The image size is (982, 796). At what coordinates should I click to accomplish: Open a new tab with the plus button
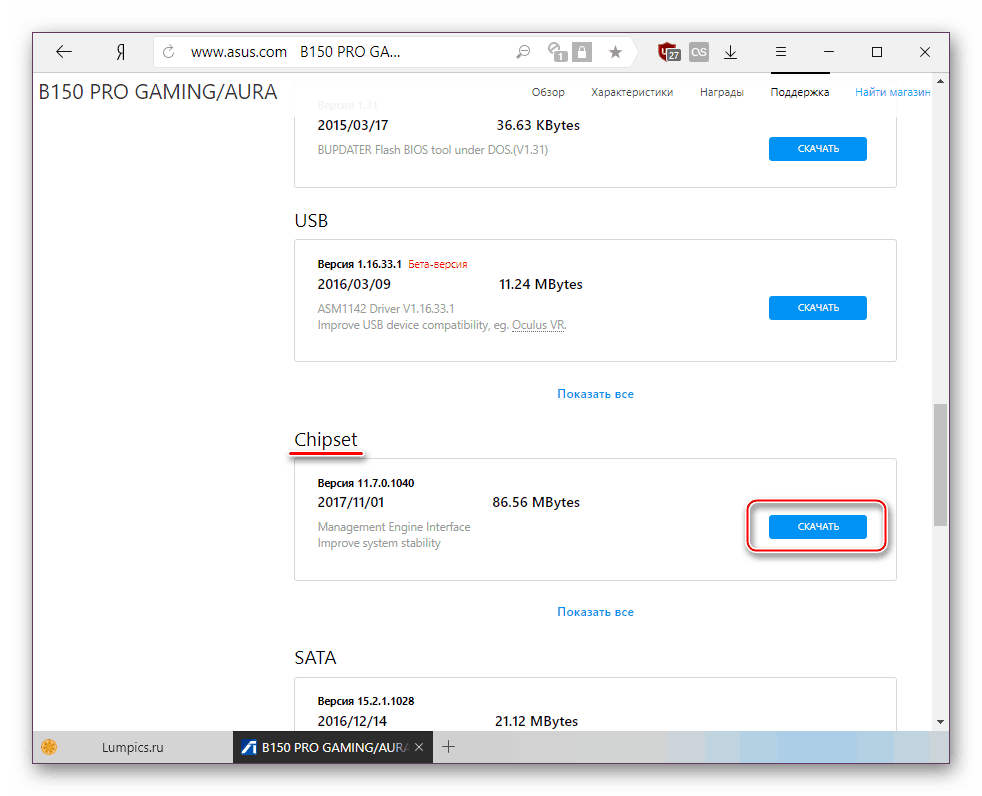[449, 747]
